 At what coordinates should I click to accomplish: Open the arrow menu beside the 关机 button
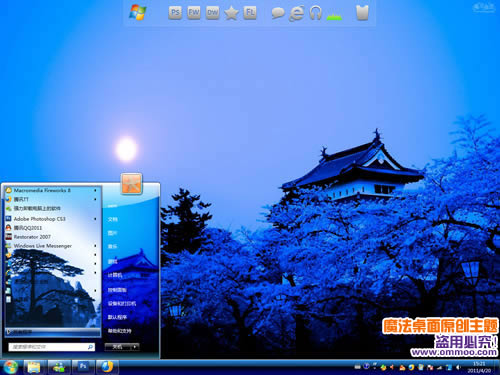pyautogui.click(x=135, y=347)
